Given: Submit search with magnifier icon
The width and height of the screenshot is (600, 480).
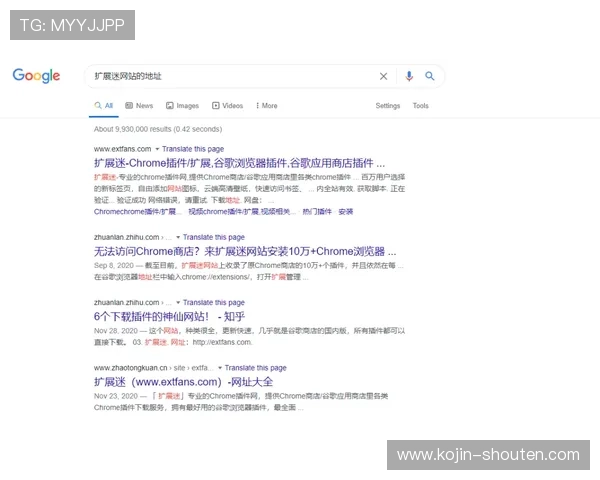Looking at the screenshot, I should 430,76.
